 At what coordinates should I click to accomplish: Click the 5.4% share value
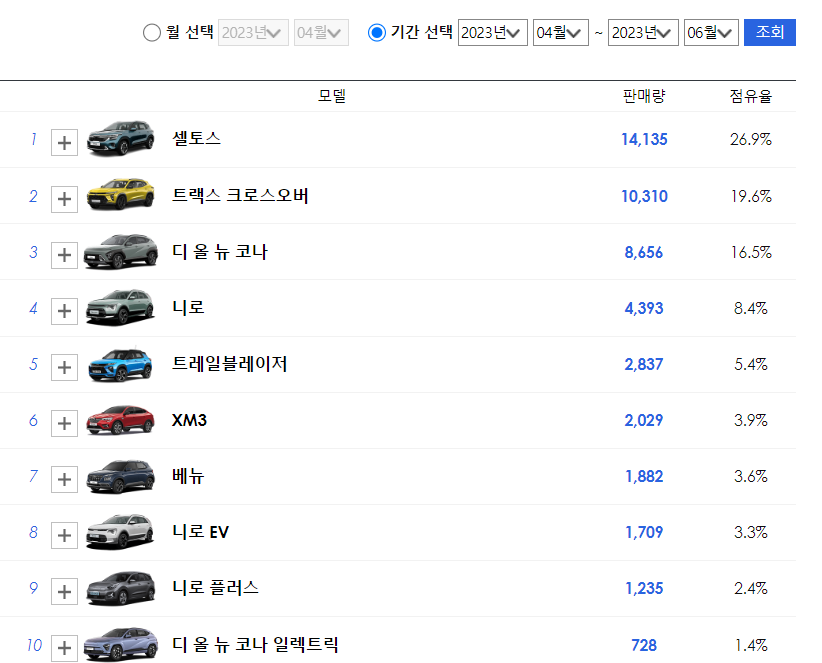point(751,364)
